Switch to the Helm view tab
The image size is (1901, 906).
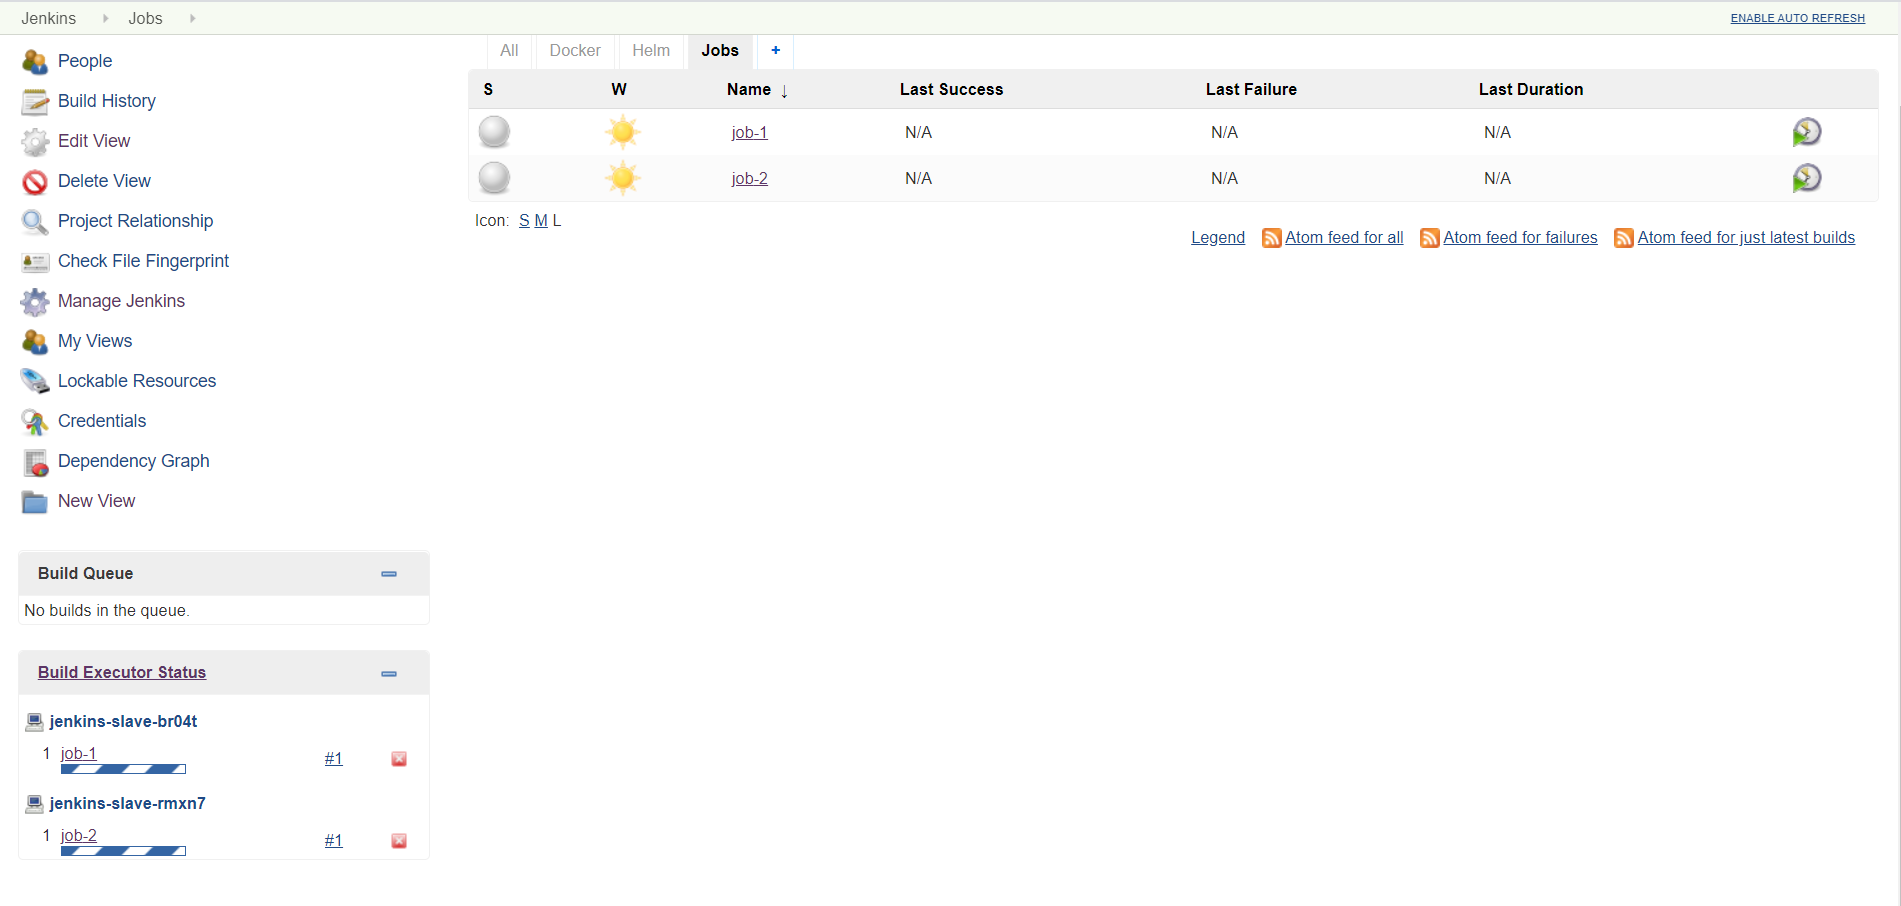651,51
